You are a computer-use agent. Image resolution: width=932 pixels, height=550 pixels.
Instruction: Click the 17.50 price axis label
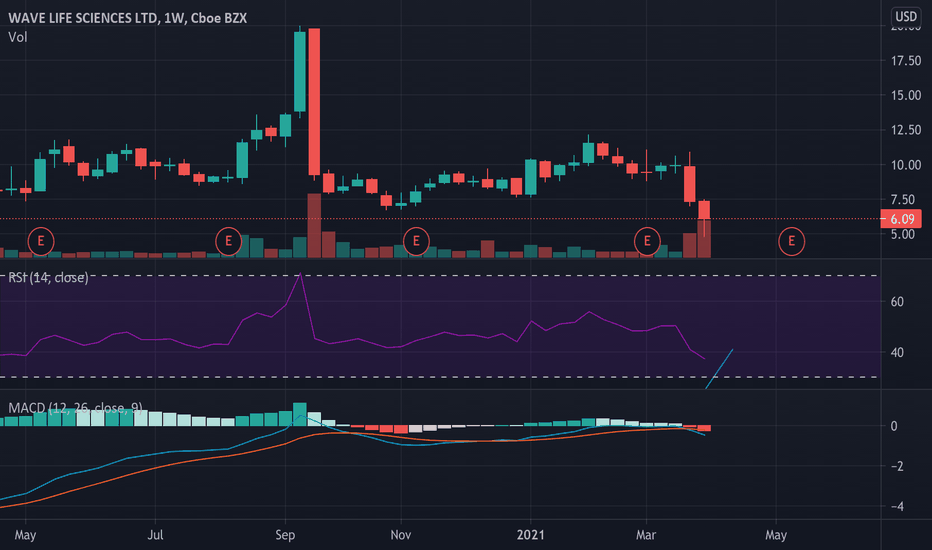pyautogui.click(x=906, y=61)
